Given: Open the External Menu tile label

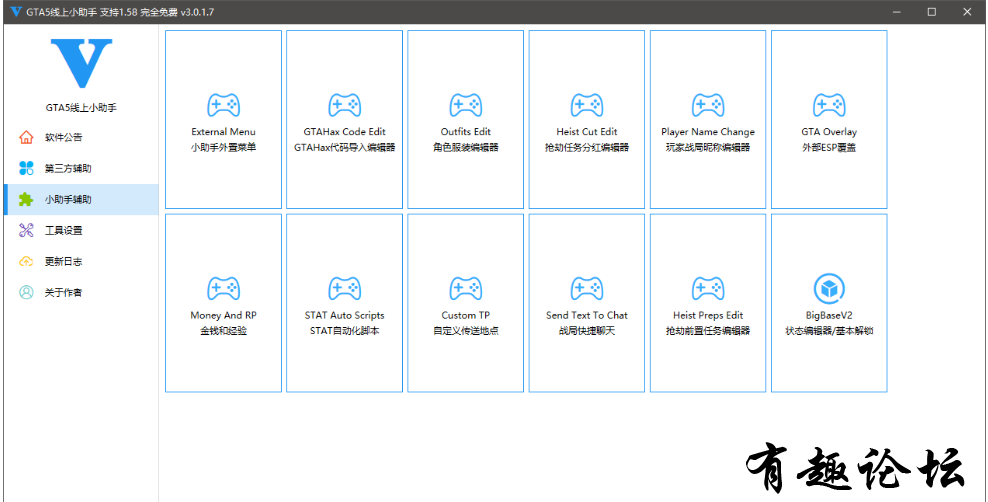Looking at the screenshot, I should 223,132.
